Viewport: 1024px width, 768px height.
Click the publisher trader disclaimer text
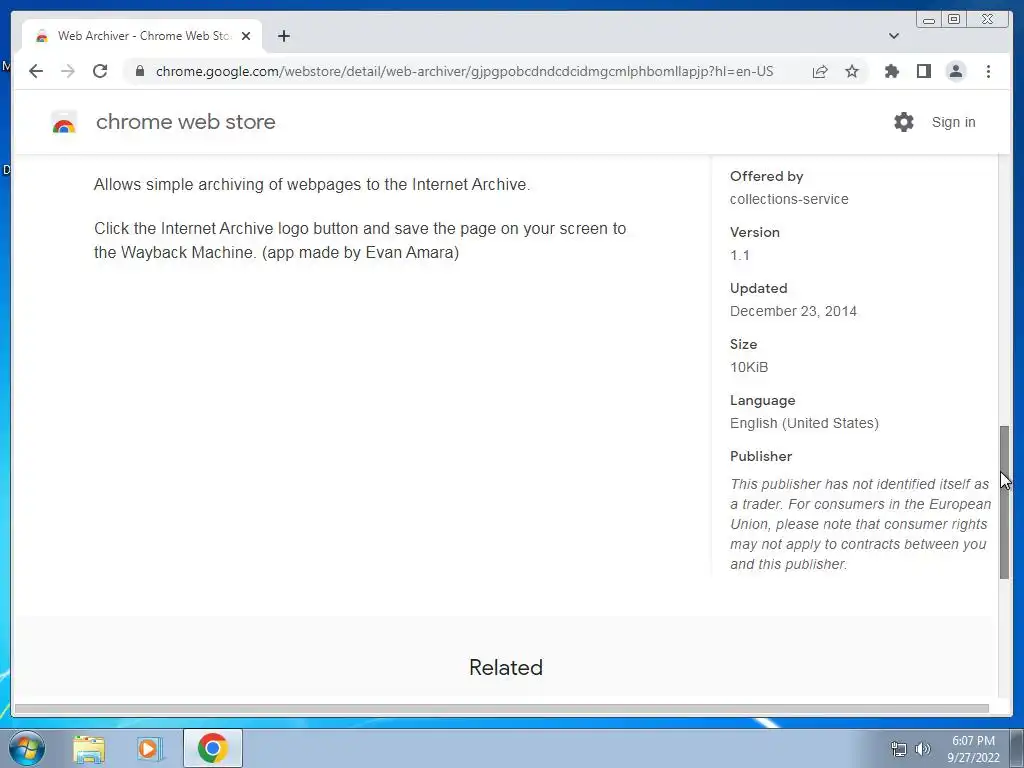point(860,524)
